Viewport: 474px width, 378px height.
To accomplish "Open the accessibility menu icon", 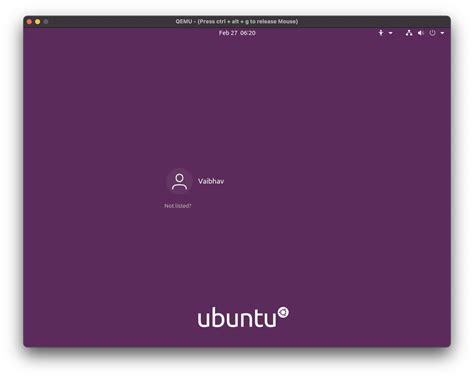I will click(x=381, y=33).
